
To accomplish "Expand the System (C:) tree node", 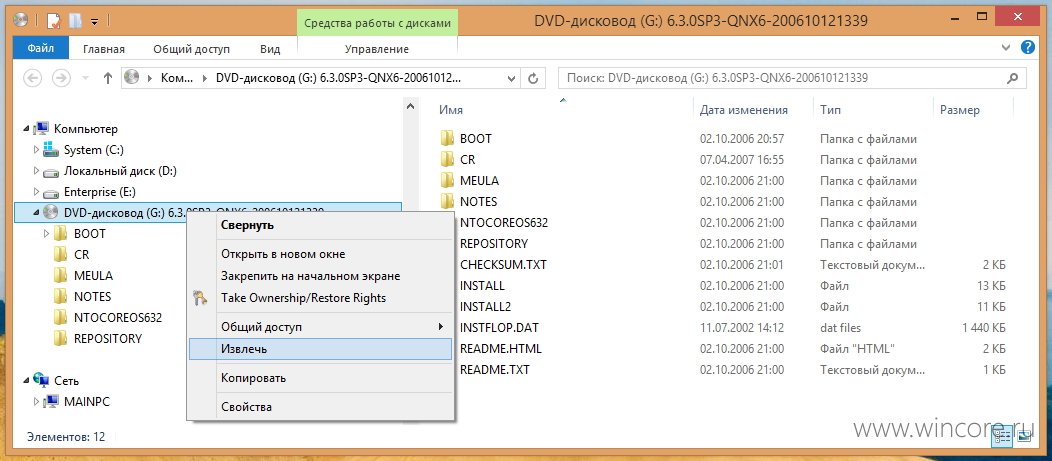I will (x=36, y=150).
